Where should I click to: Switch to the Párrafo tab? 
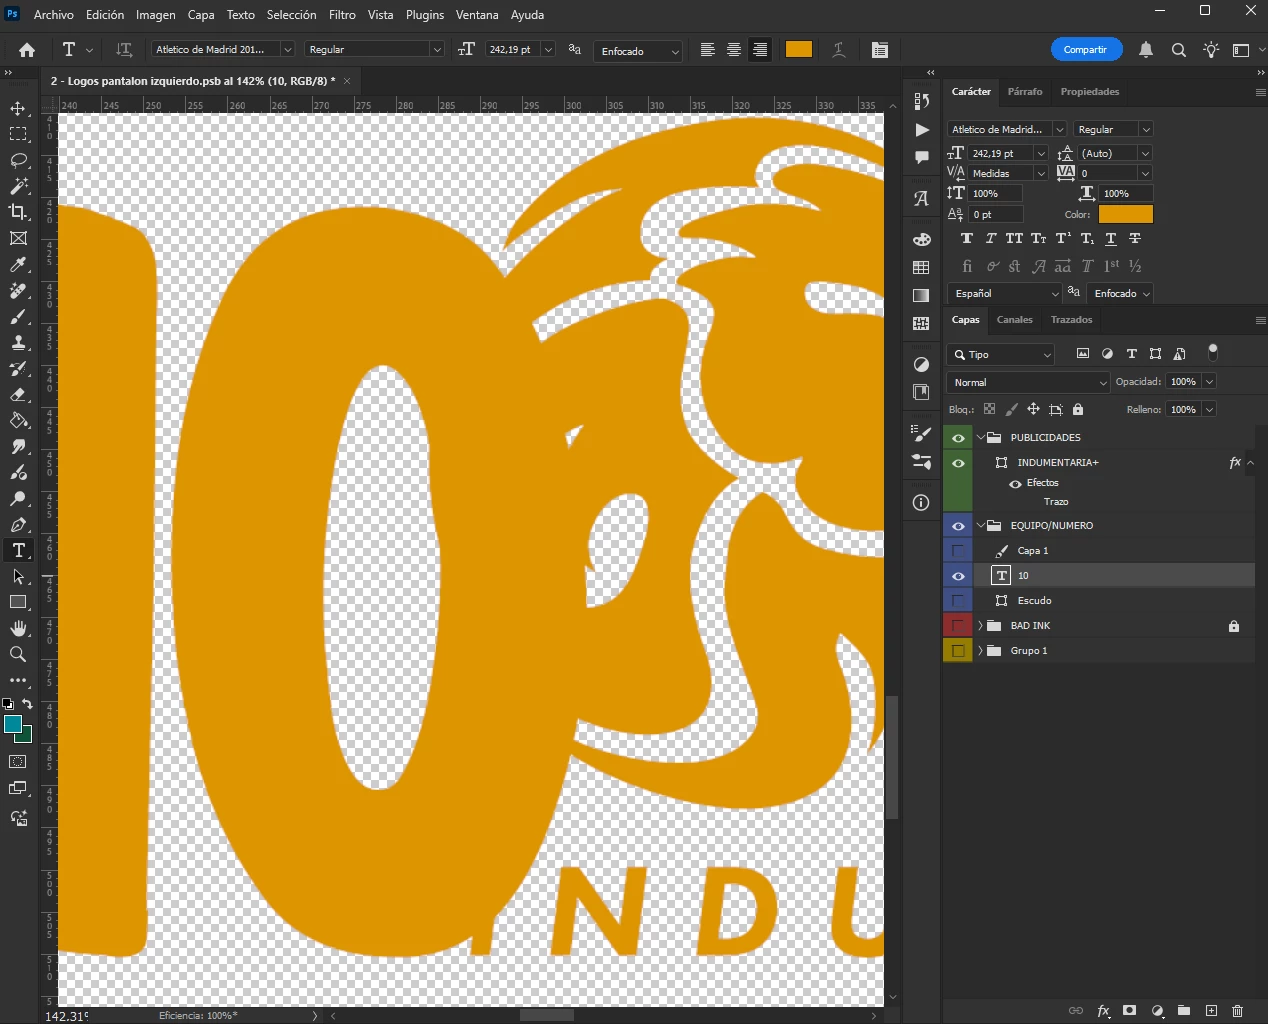coord(1025,92)
